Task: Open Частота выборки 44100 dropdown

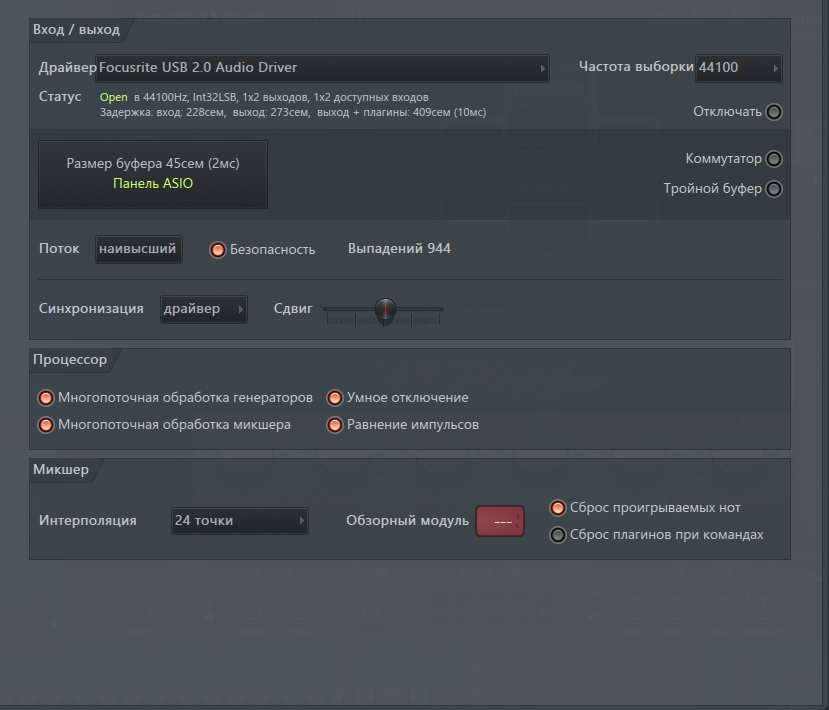Action: (738, 68)
